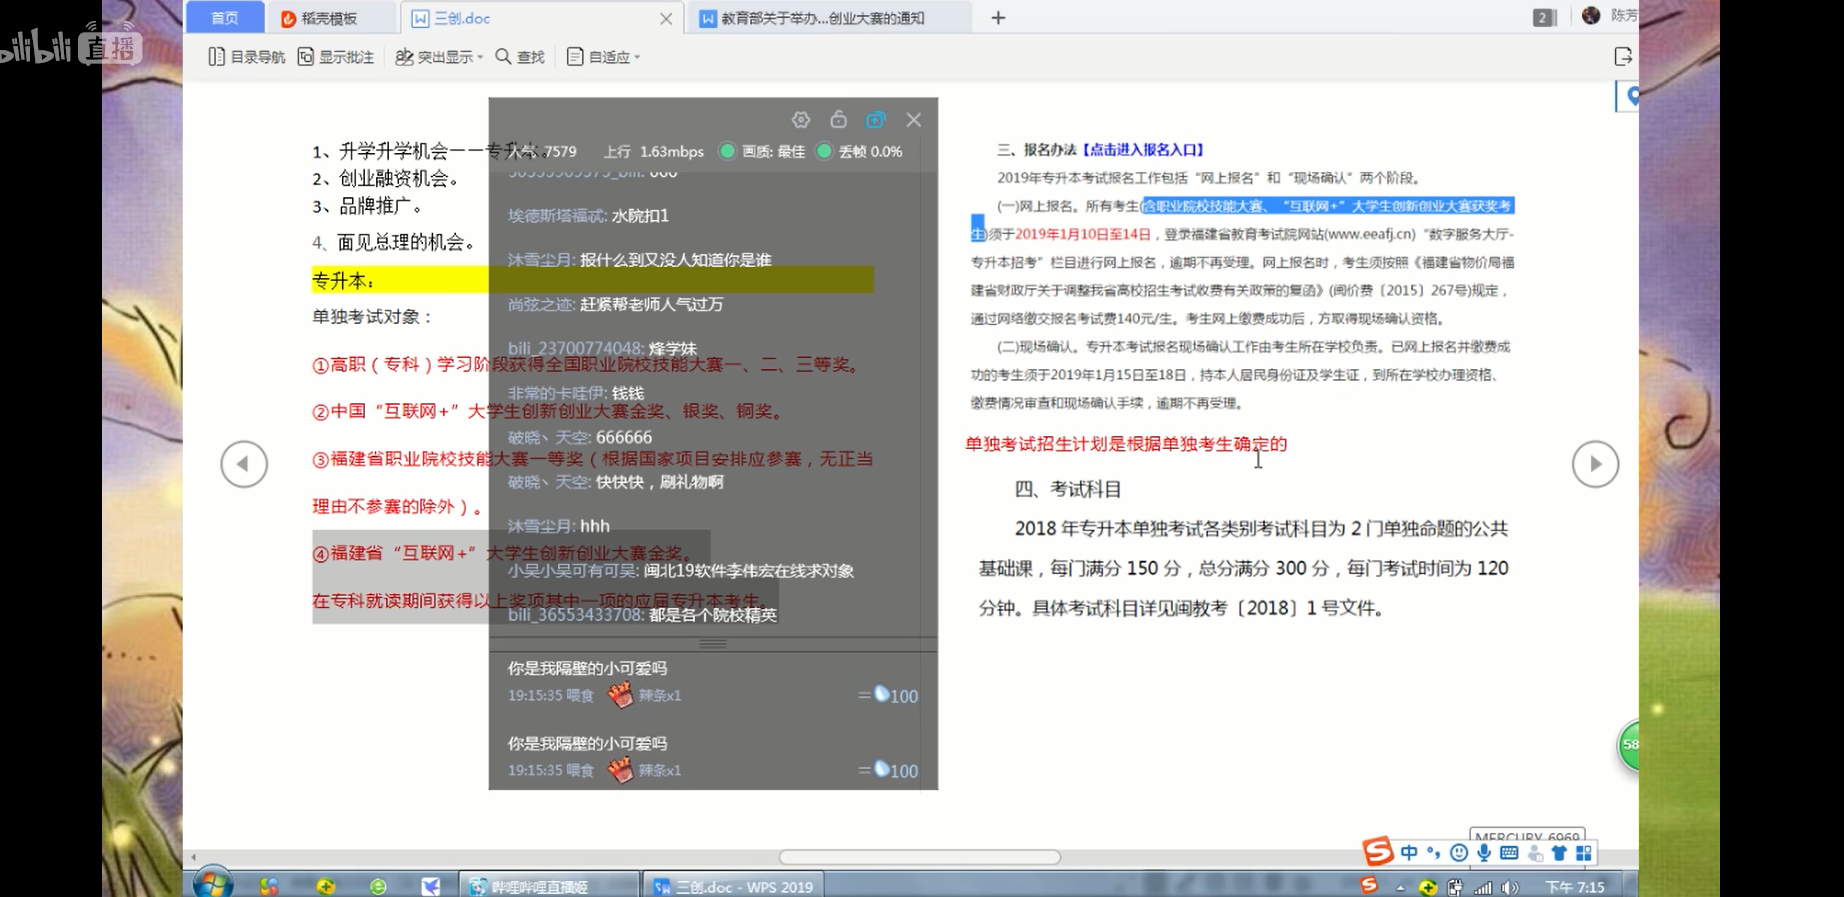
Task: Click the 丢帧 0.0% indicator
Action: click(860, 151)
